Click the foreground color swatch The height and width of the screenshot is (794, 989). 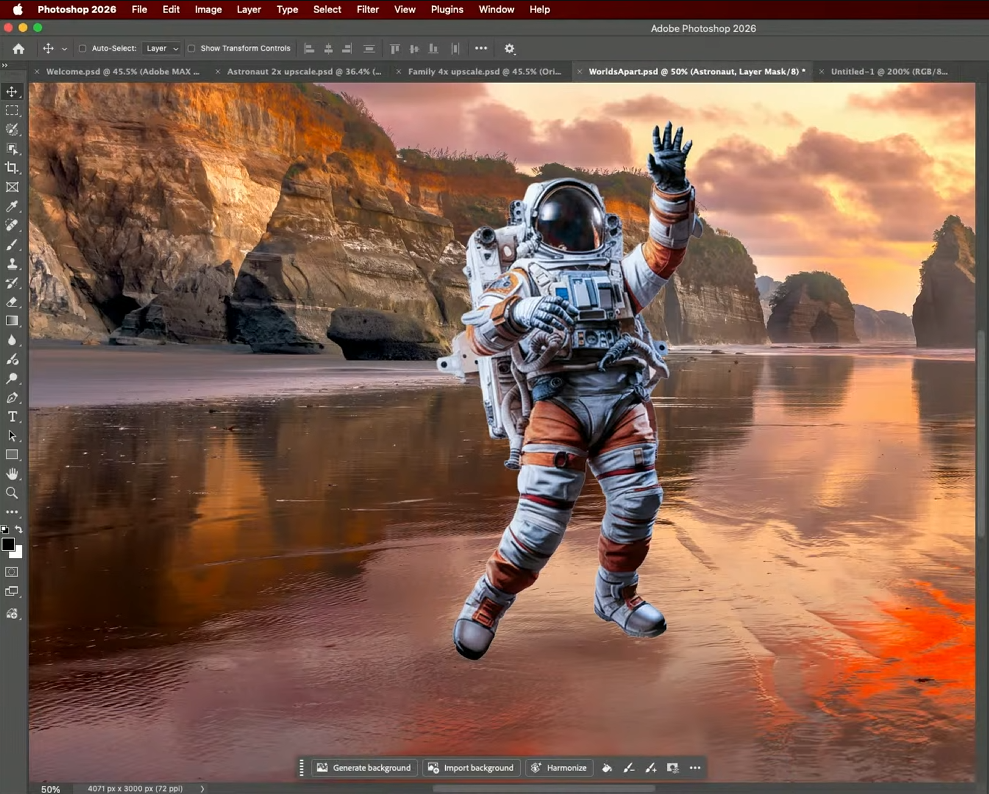pos(8,545)
